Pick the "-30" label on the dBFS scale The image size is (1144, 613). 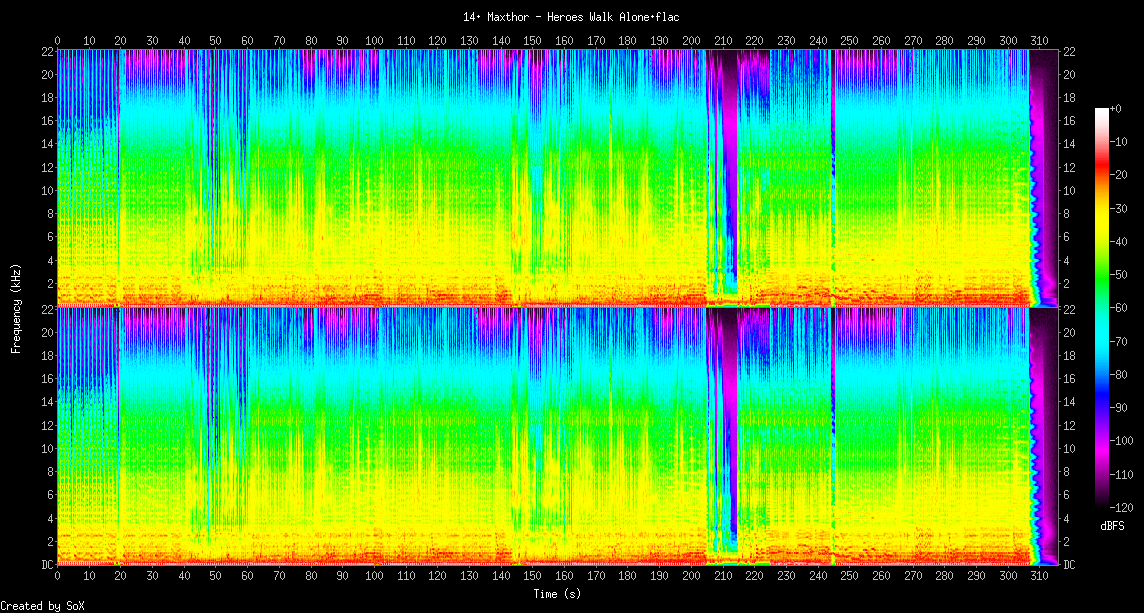[1121, 208]
